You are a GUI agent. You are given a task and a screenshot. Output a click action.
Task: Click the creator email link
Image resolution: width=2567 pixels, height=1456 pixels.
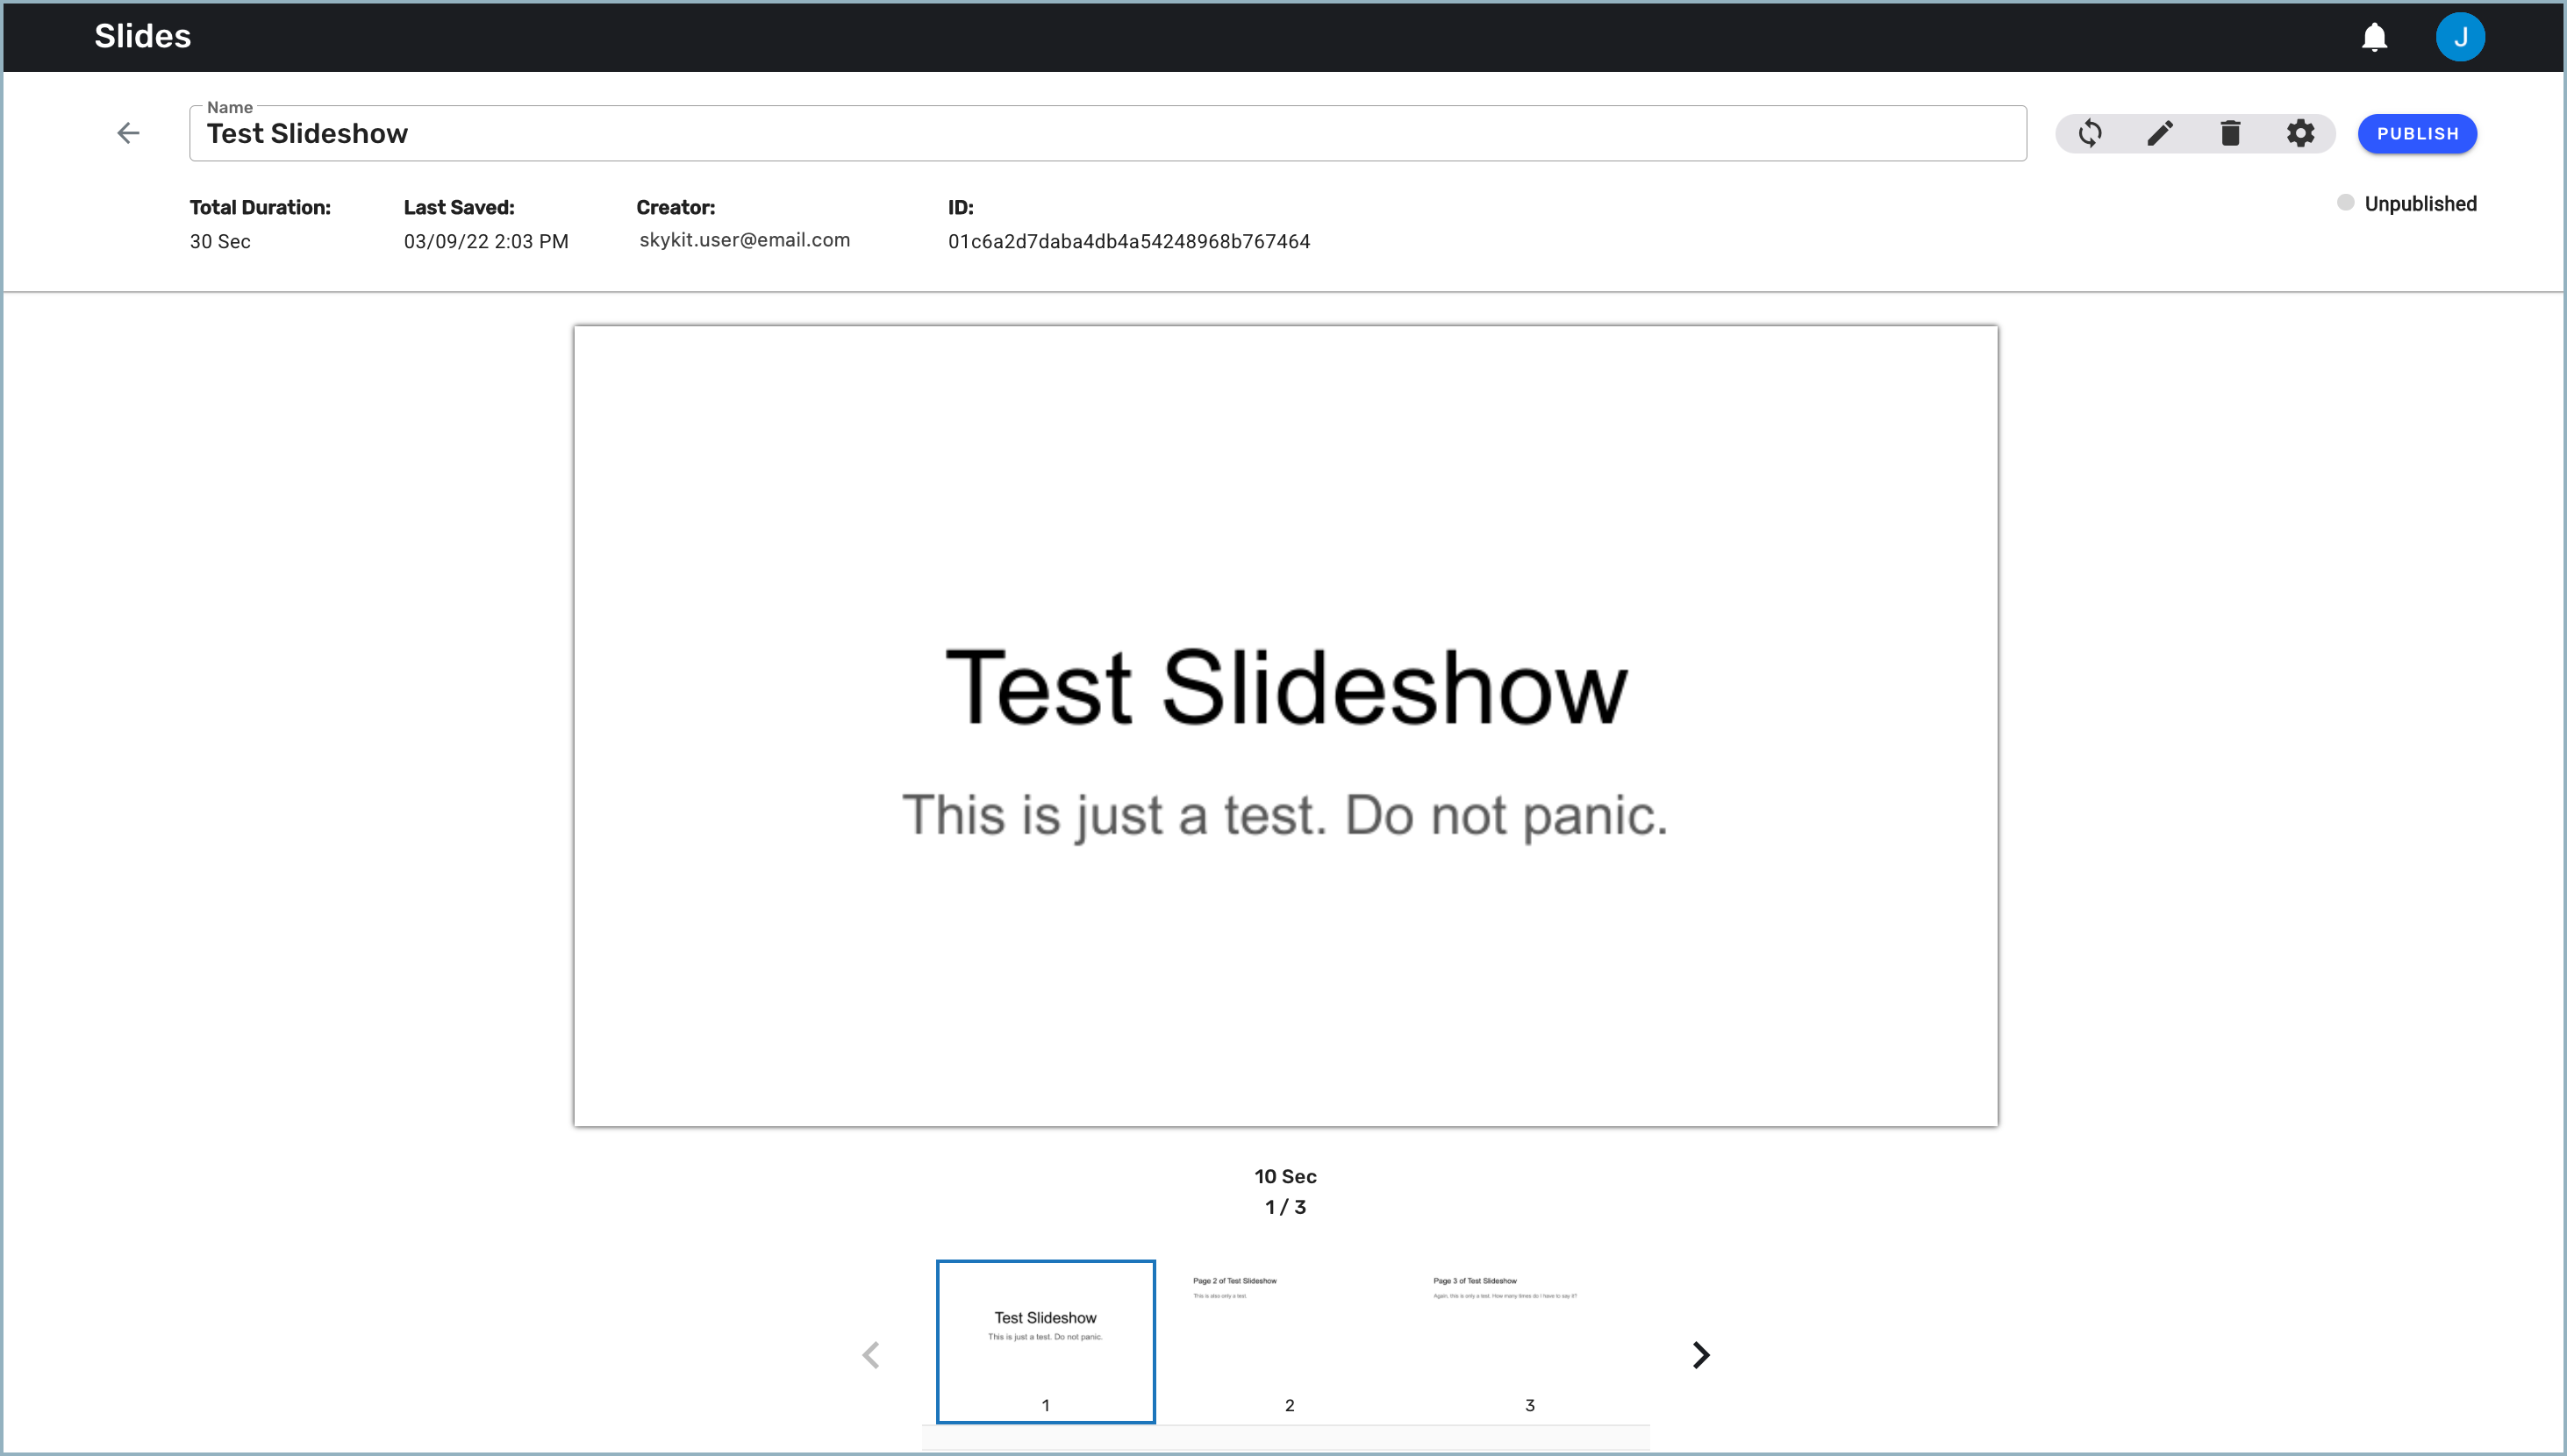[744, 239]
